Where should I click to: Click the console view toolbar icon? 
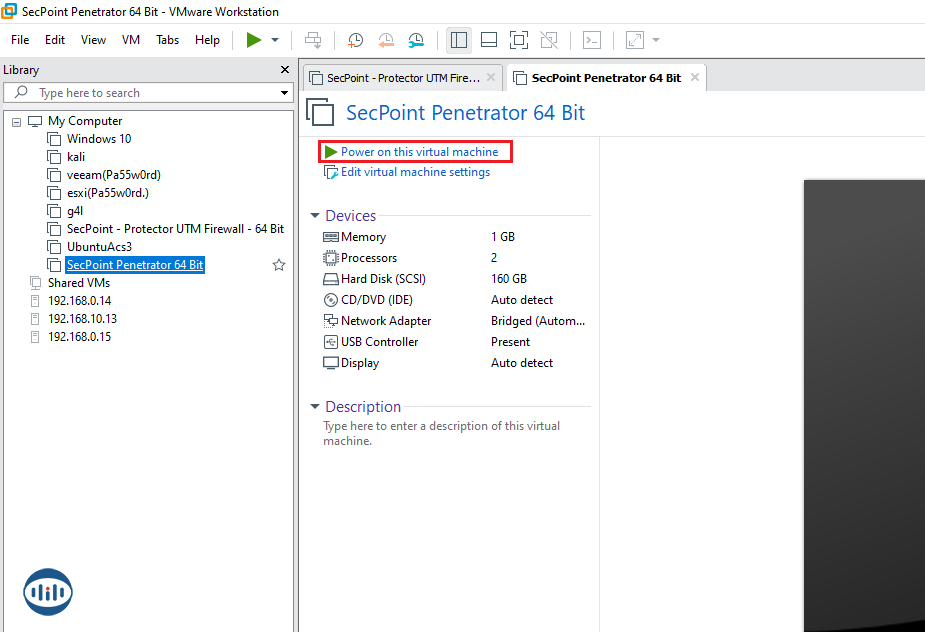(592, 40)
